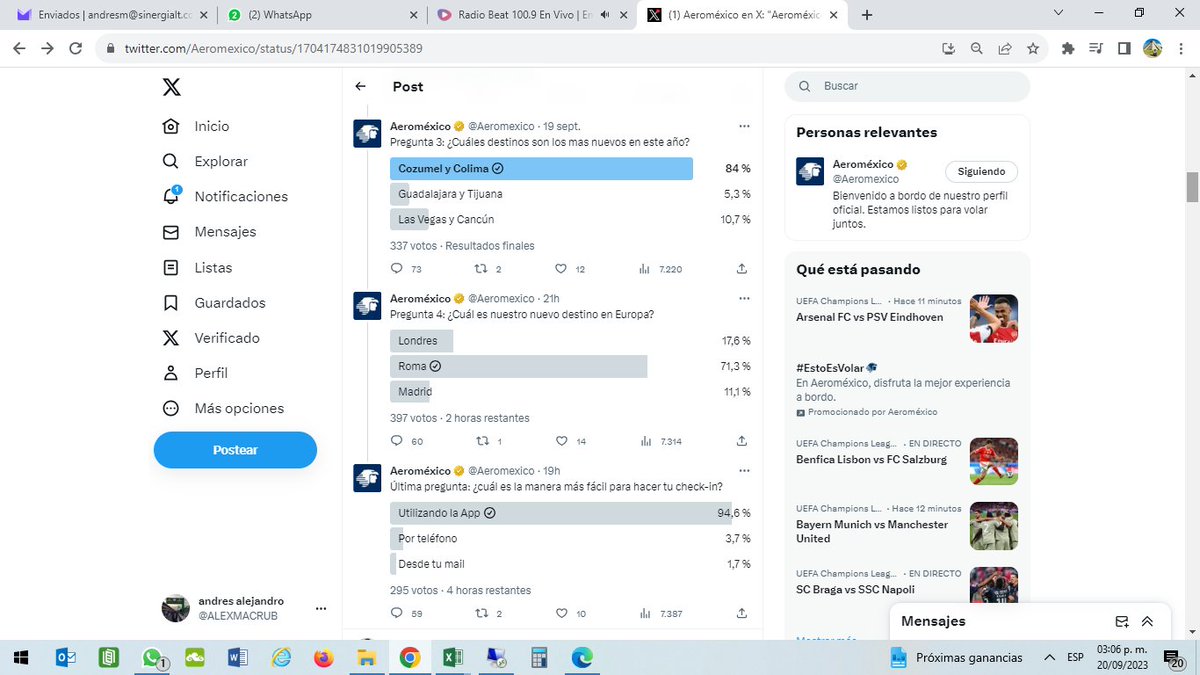Click the Siguiendo button for Aeroméxico

pos(981,171)
